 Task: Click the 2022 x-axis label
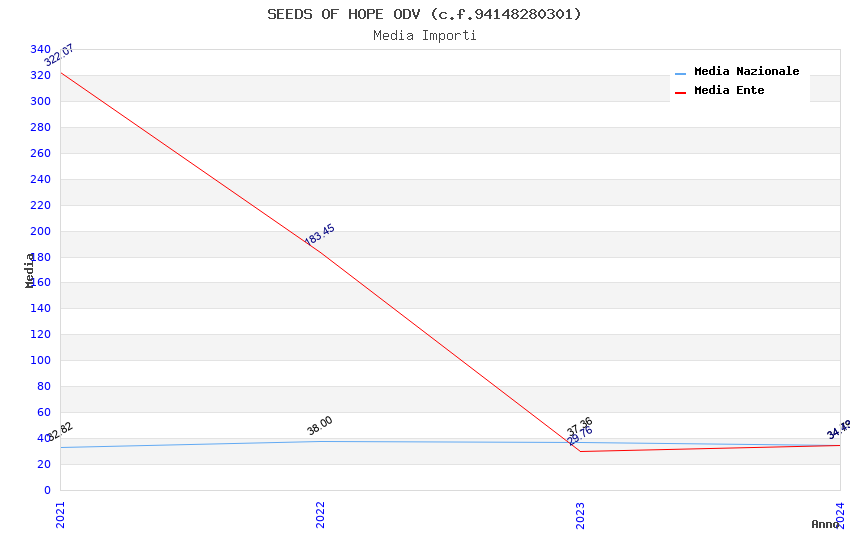pos(320,515)
